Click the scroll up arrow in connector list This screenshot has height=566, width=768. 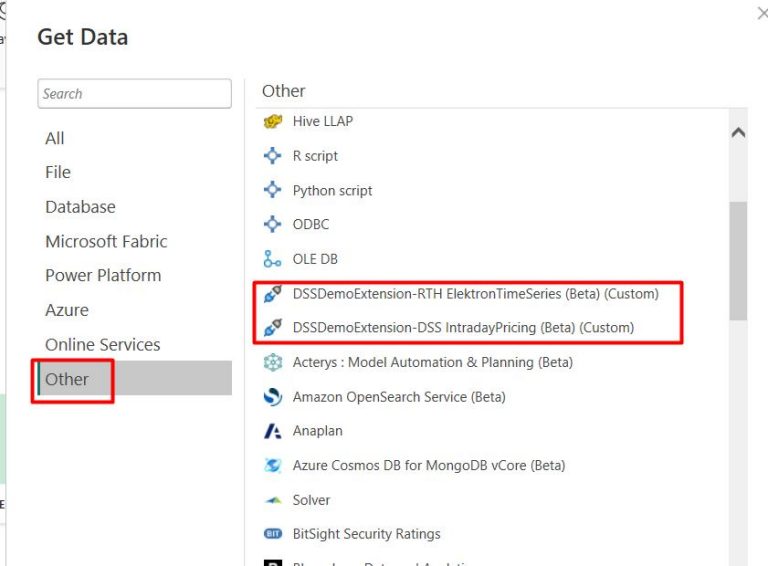[738, 132]
